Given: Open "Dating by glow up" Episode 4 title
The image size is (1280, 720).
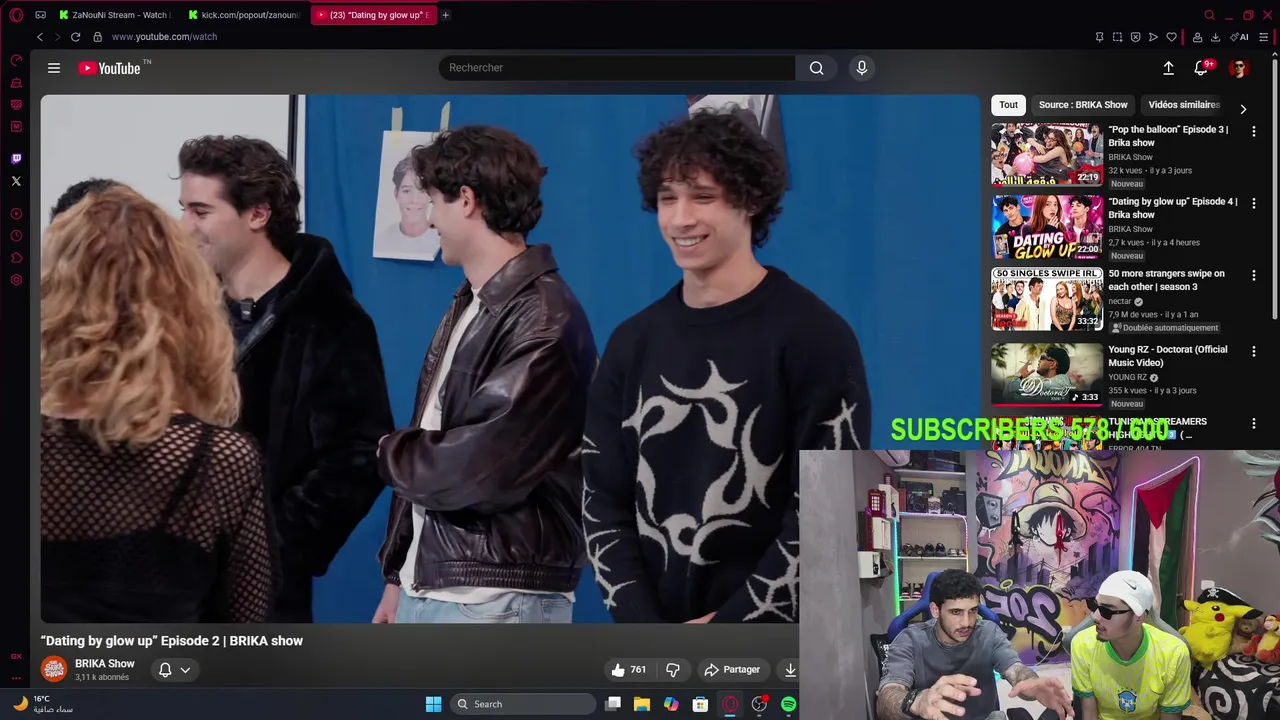Looking at the screenshot, I should click(x=1173, y=208).
